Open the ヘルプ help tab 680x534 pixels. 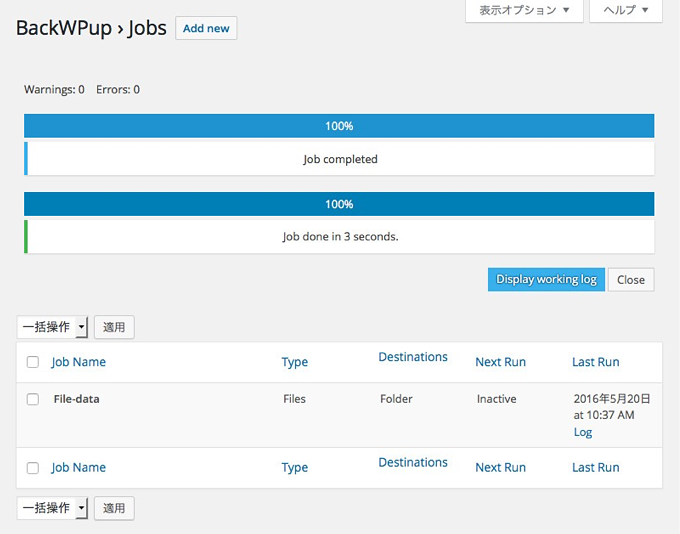[x=626, y=10]
